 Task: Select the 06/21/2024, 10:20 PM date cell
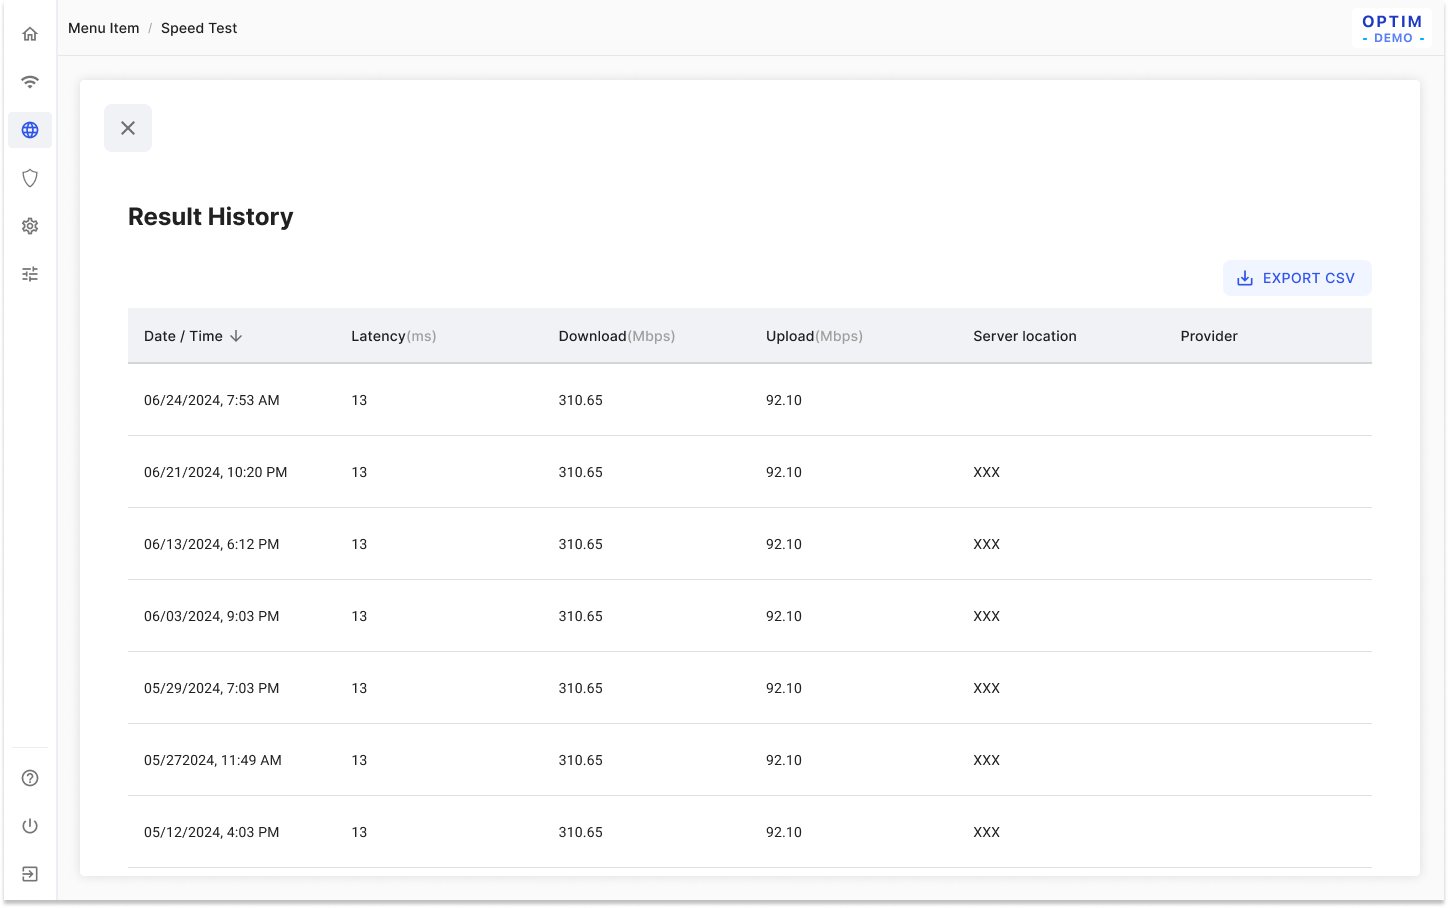(216, 472)
